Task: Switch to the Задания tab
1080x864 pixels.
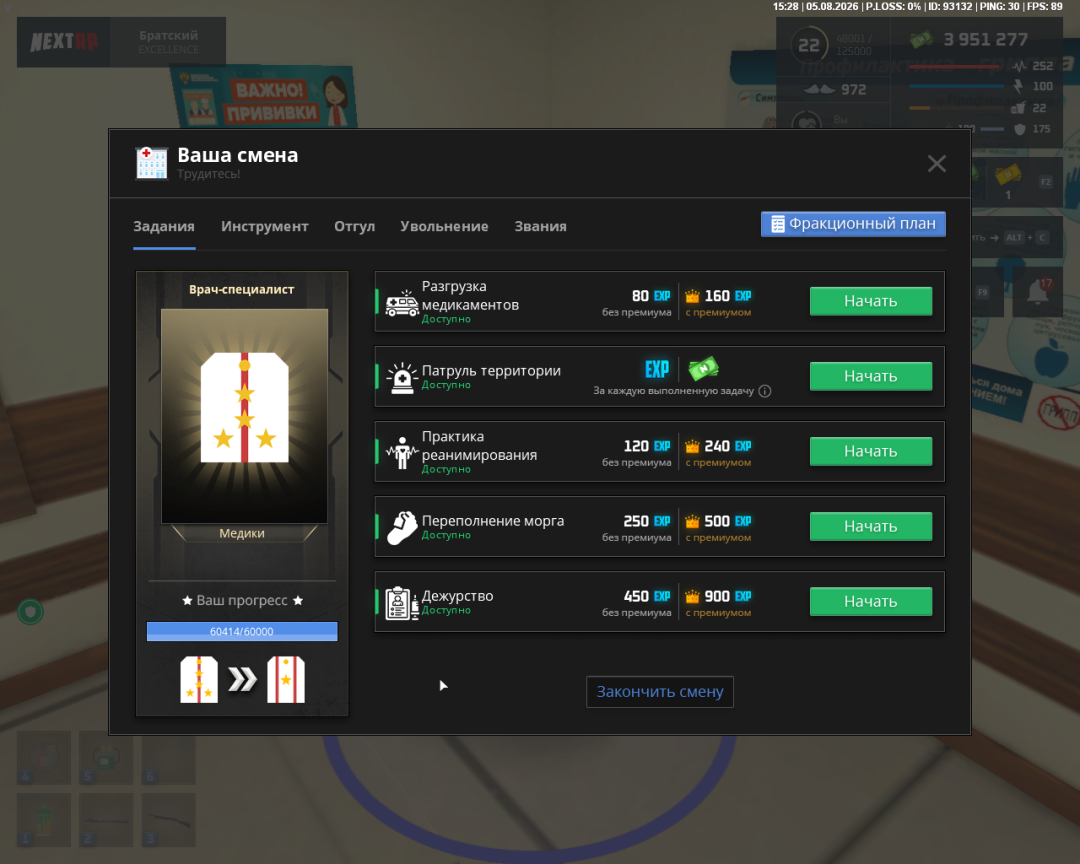Action: [x=164, y=227]
